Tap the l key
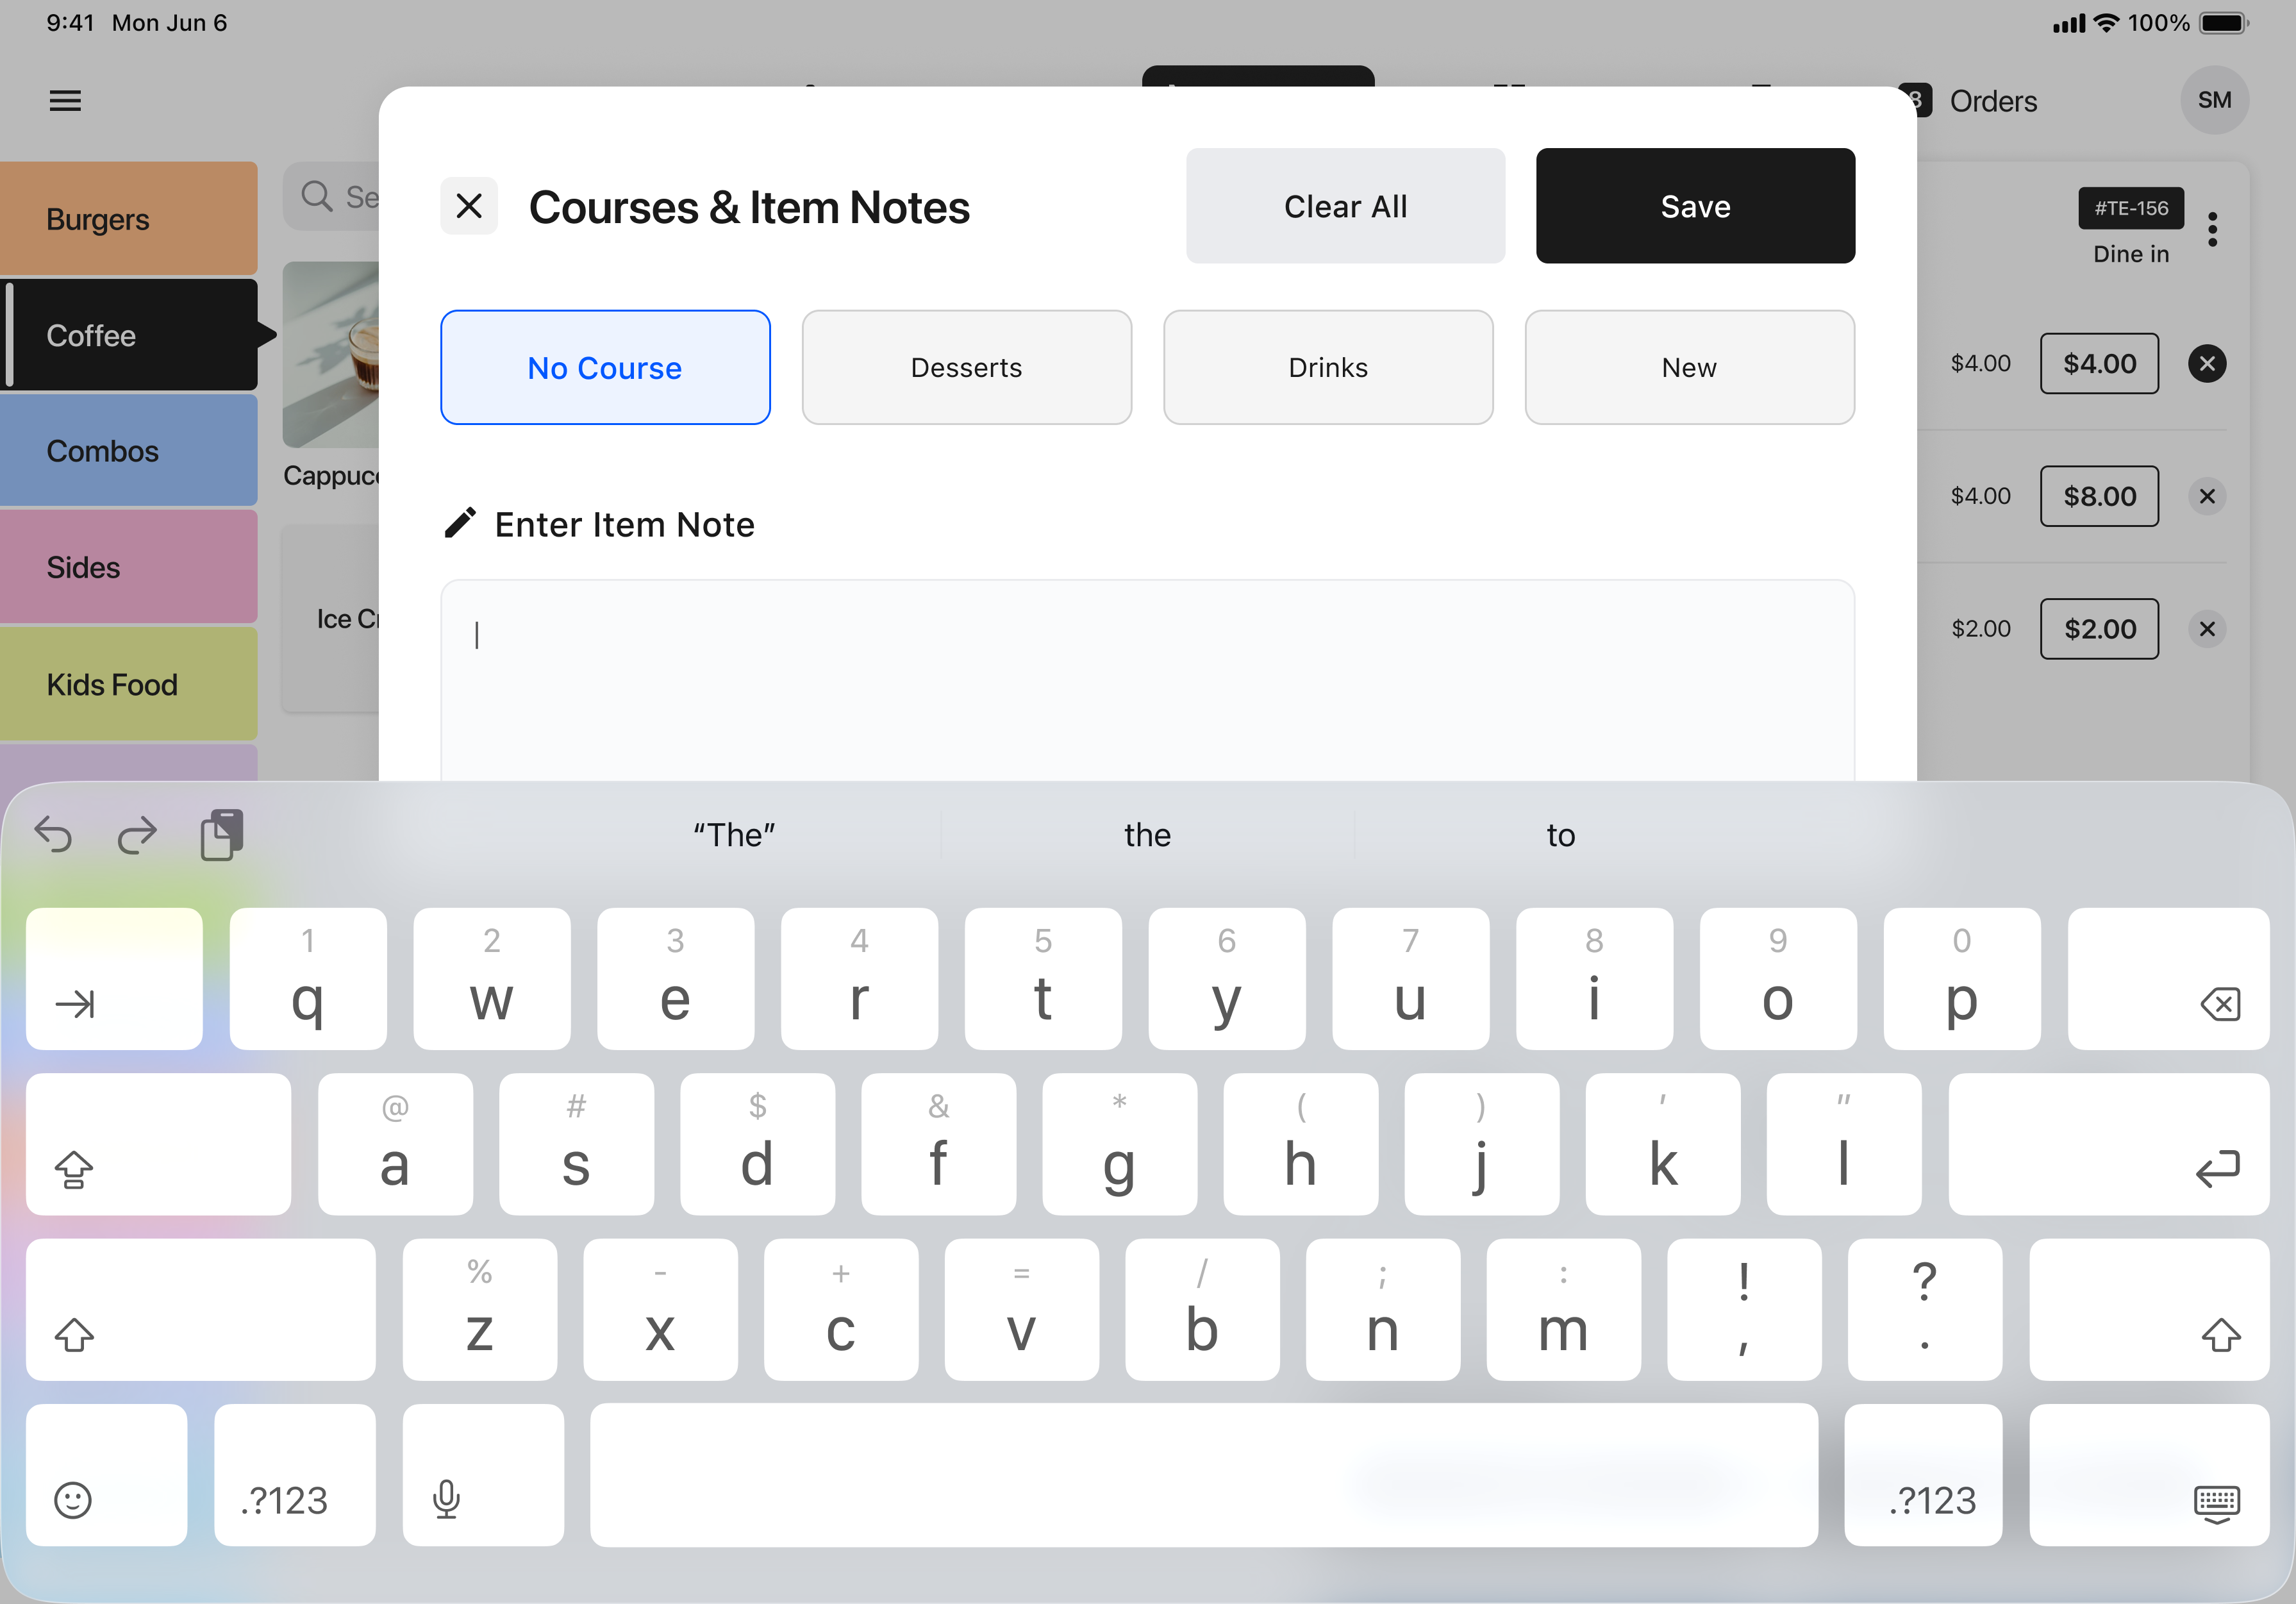Viewport: 2296px width, 1604px height. pyautogui.click(x=1843, y=1145)
